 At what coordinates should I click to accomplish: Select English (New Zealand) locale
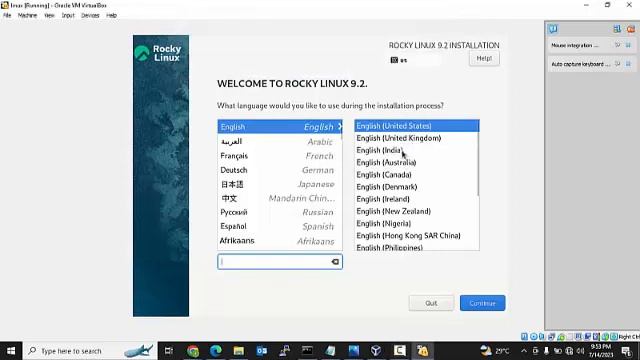click(416, 211)
